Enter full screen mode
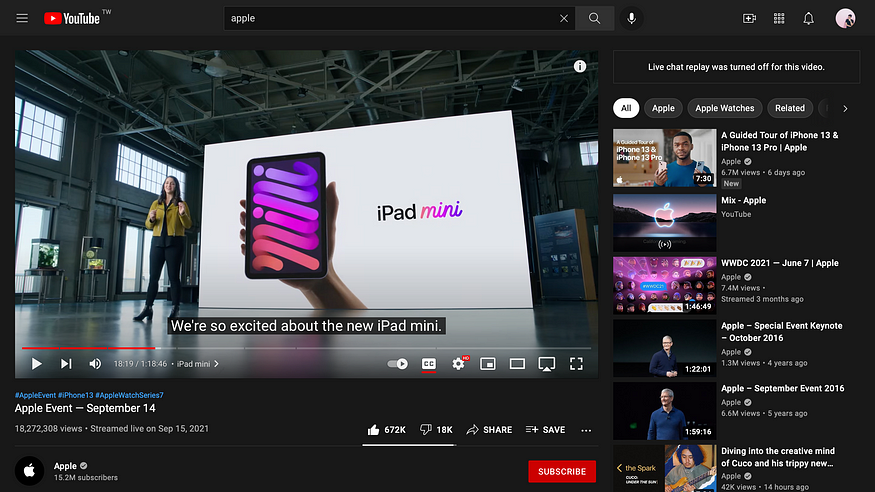The height and width of the screenshot is (492, 875). [x=576, y=364]
